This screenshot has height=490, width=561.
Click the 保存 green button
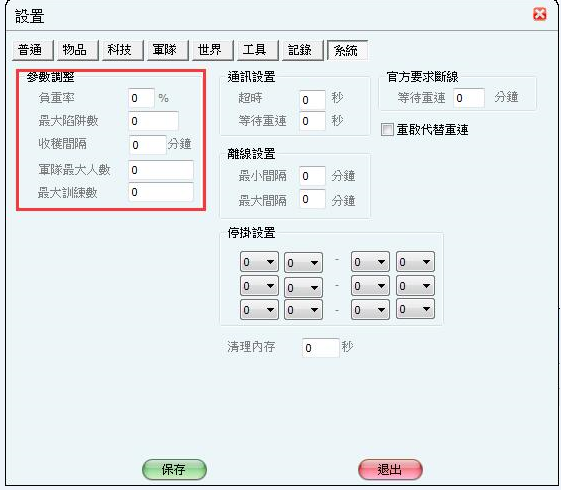(x=174, y=469)
